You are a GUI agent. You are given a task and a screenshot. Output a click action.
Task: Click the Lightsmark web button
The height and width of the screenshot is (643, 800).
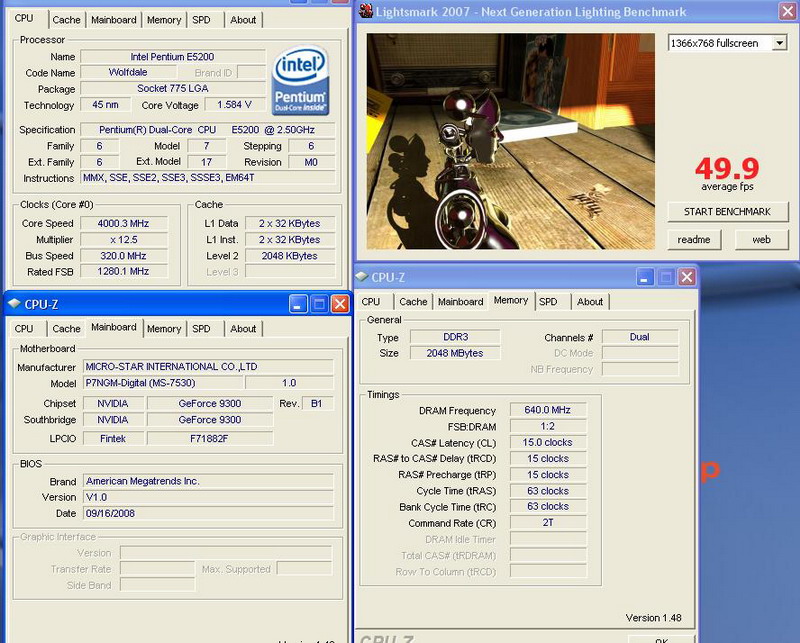761,239
